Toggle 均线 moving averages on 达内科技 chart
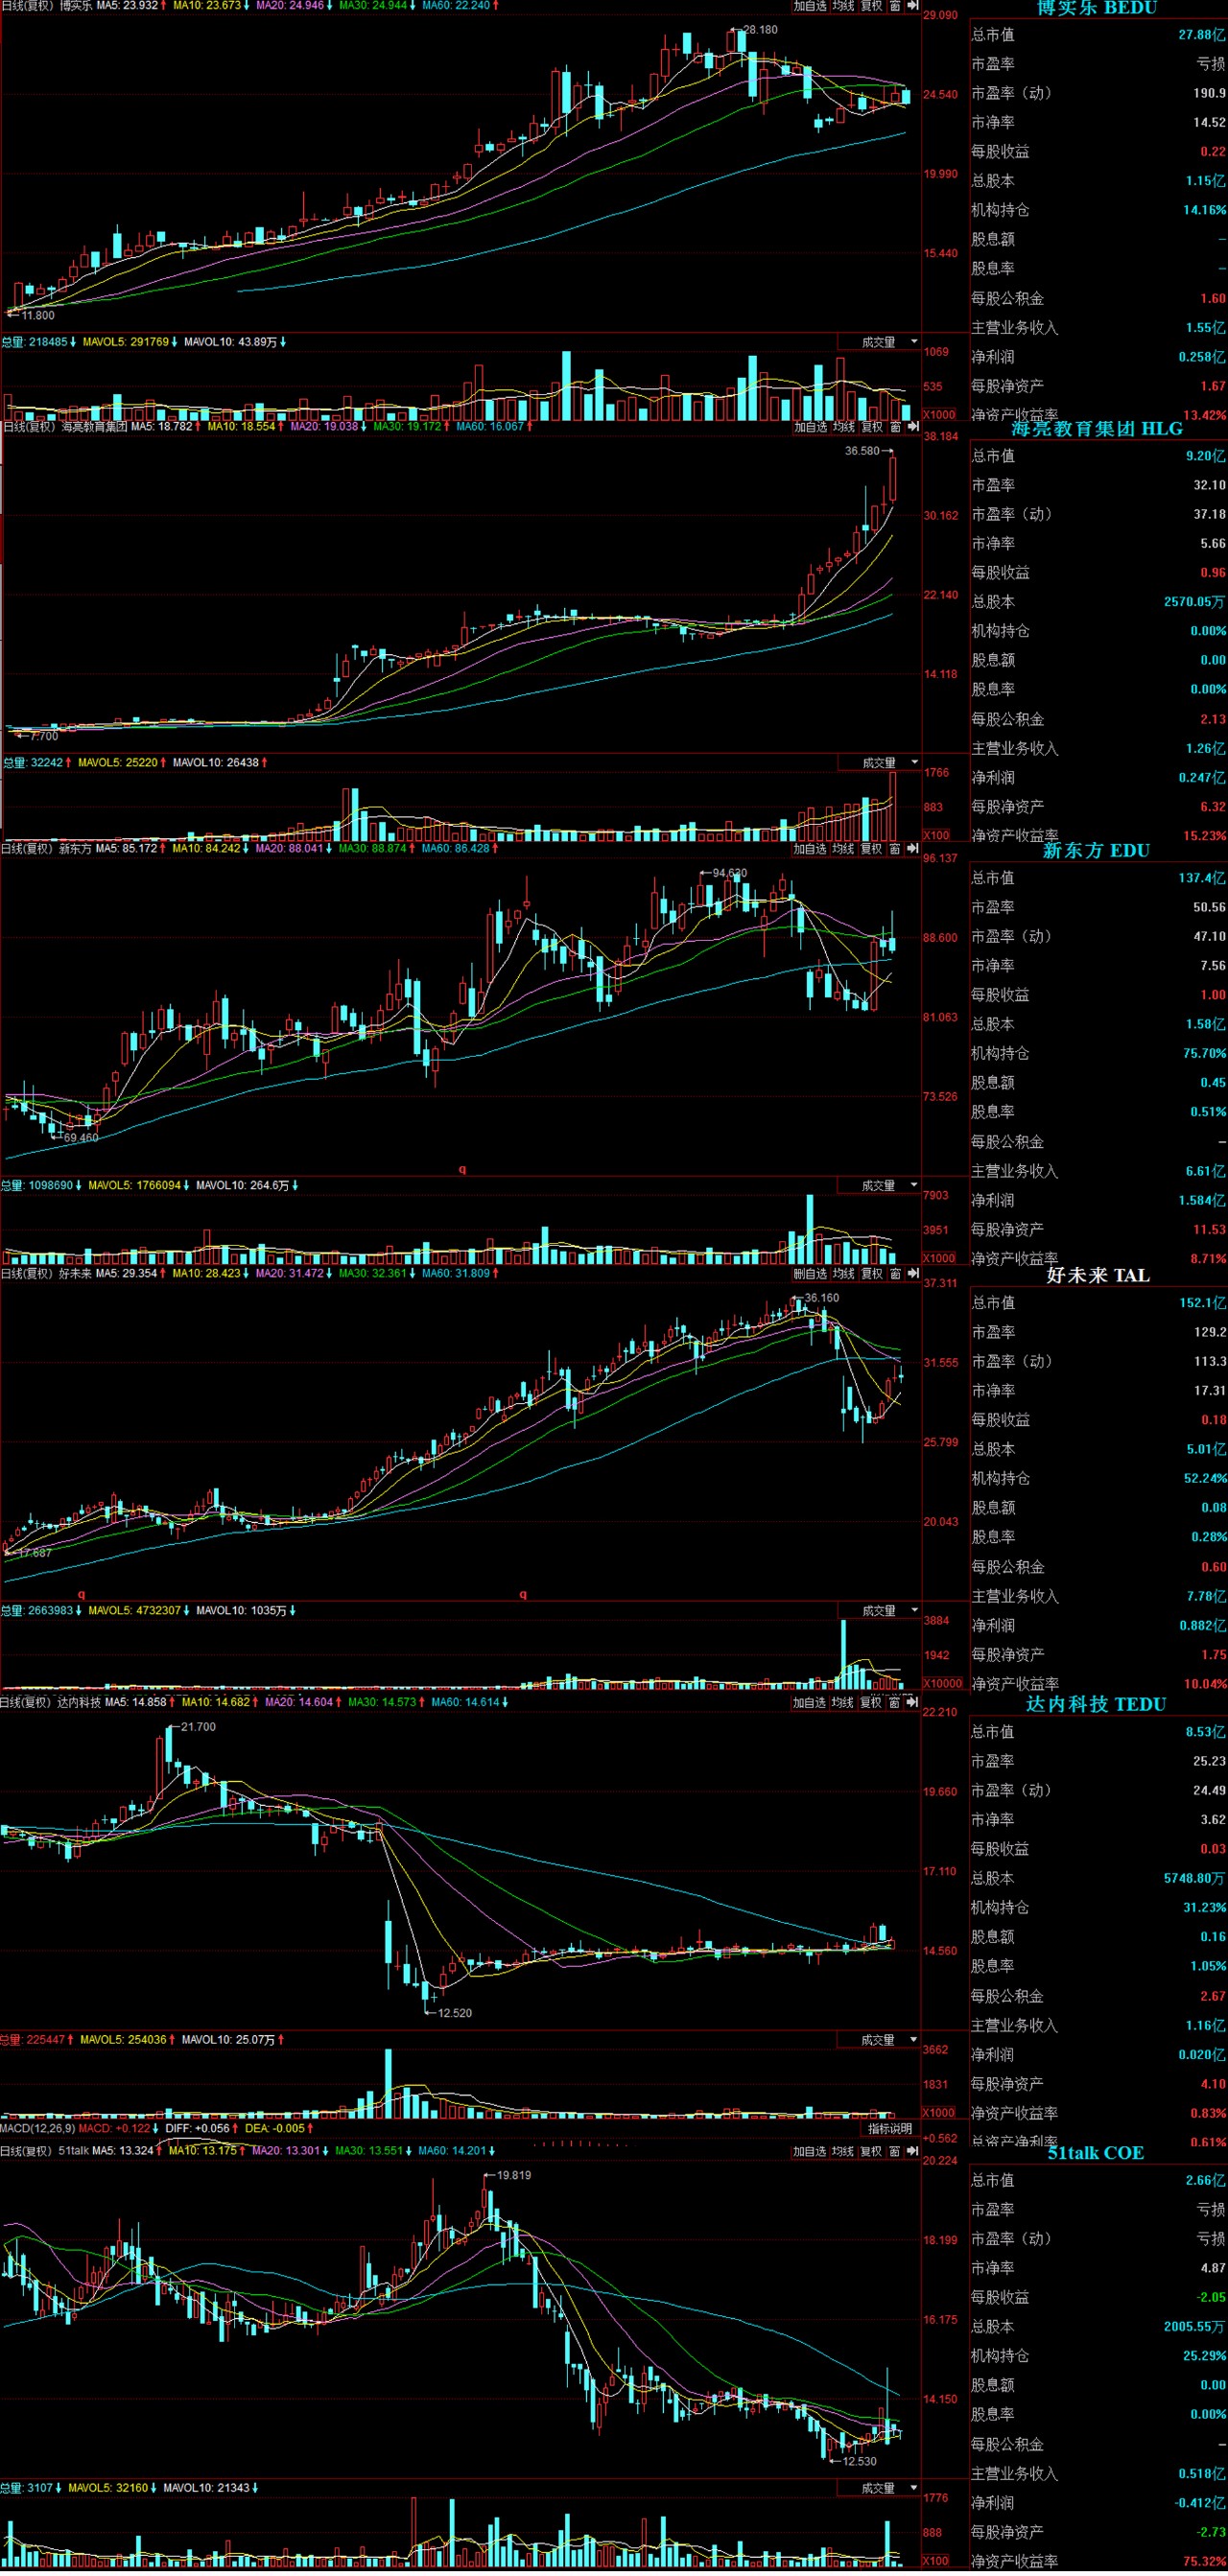1228x2576 pixels. point(843,1703)
